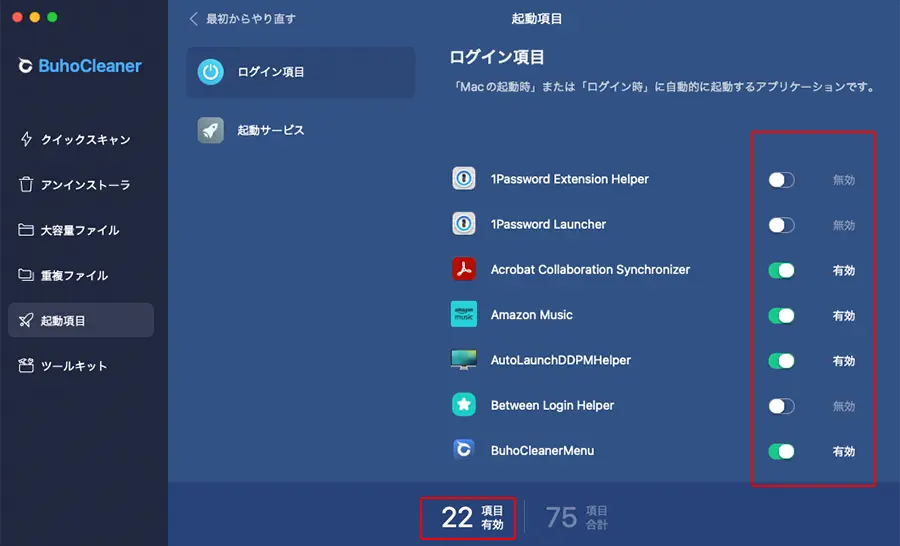Screen dimensions: 900x546
Task: Click the 起動項目 window title
Action: [x=537, y=19]
